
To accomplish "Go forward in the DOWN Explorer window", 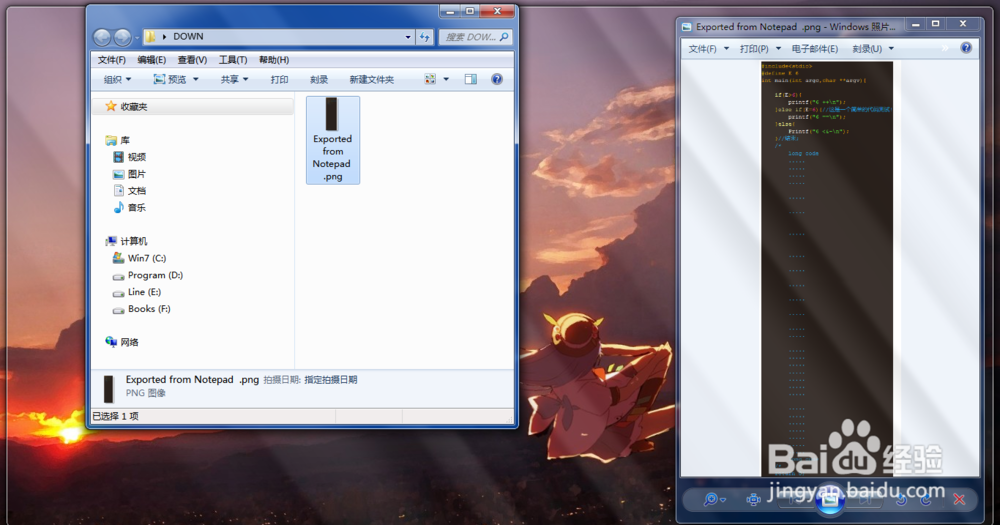I will pyautogui.click(x=122, y=37).
